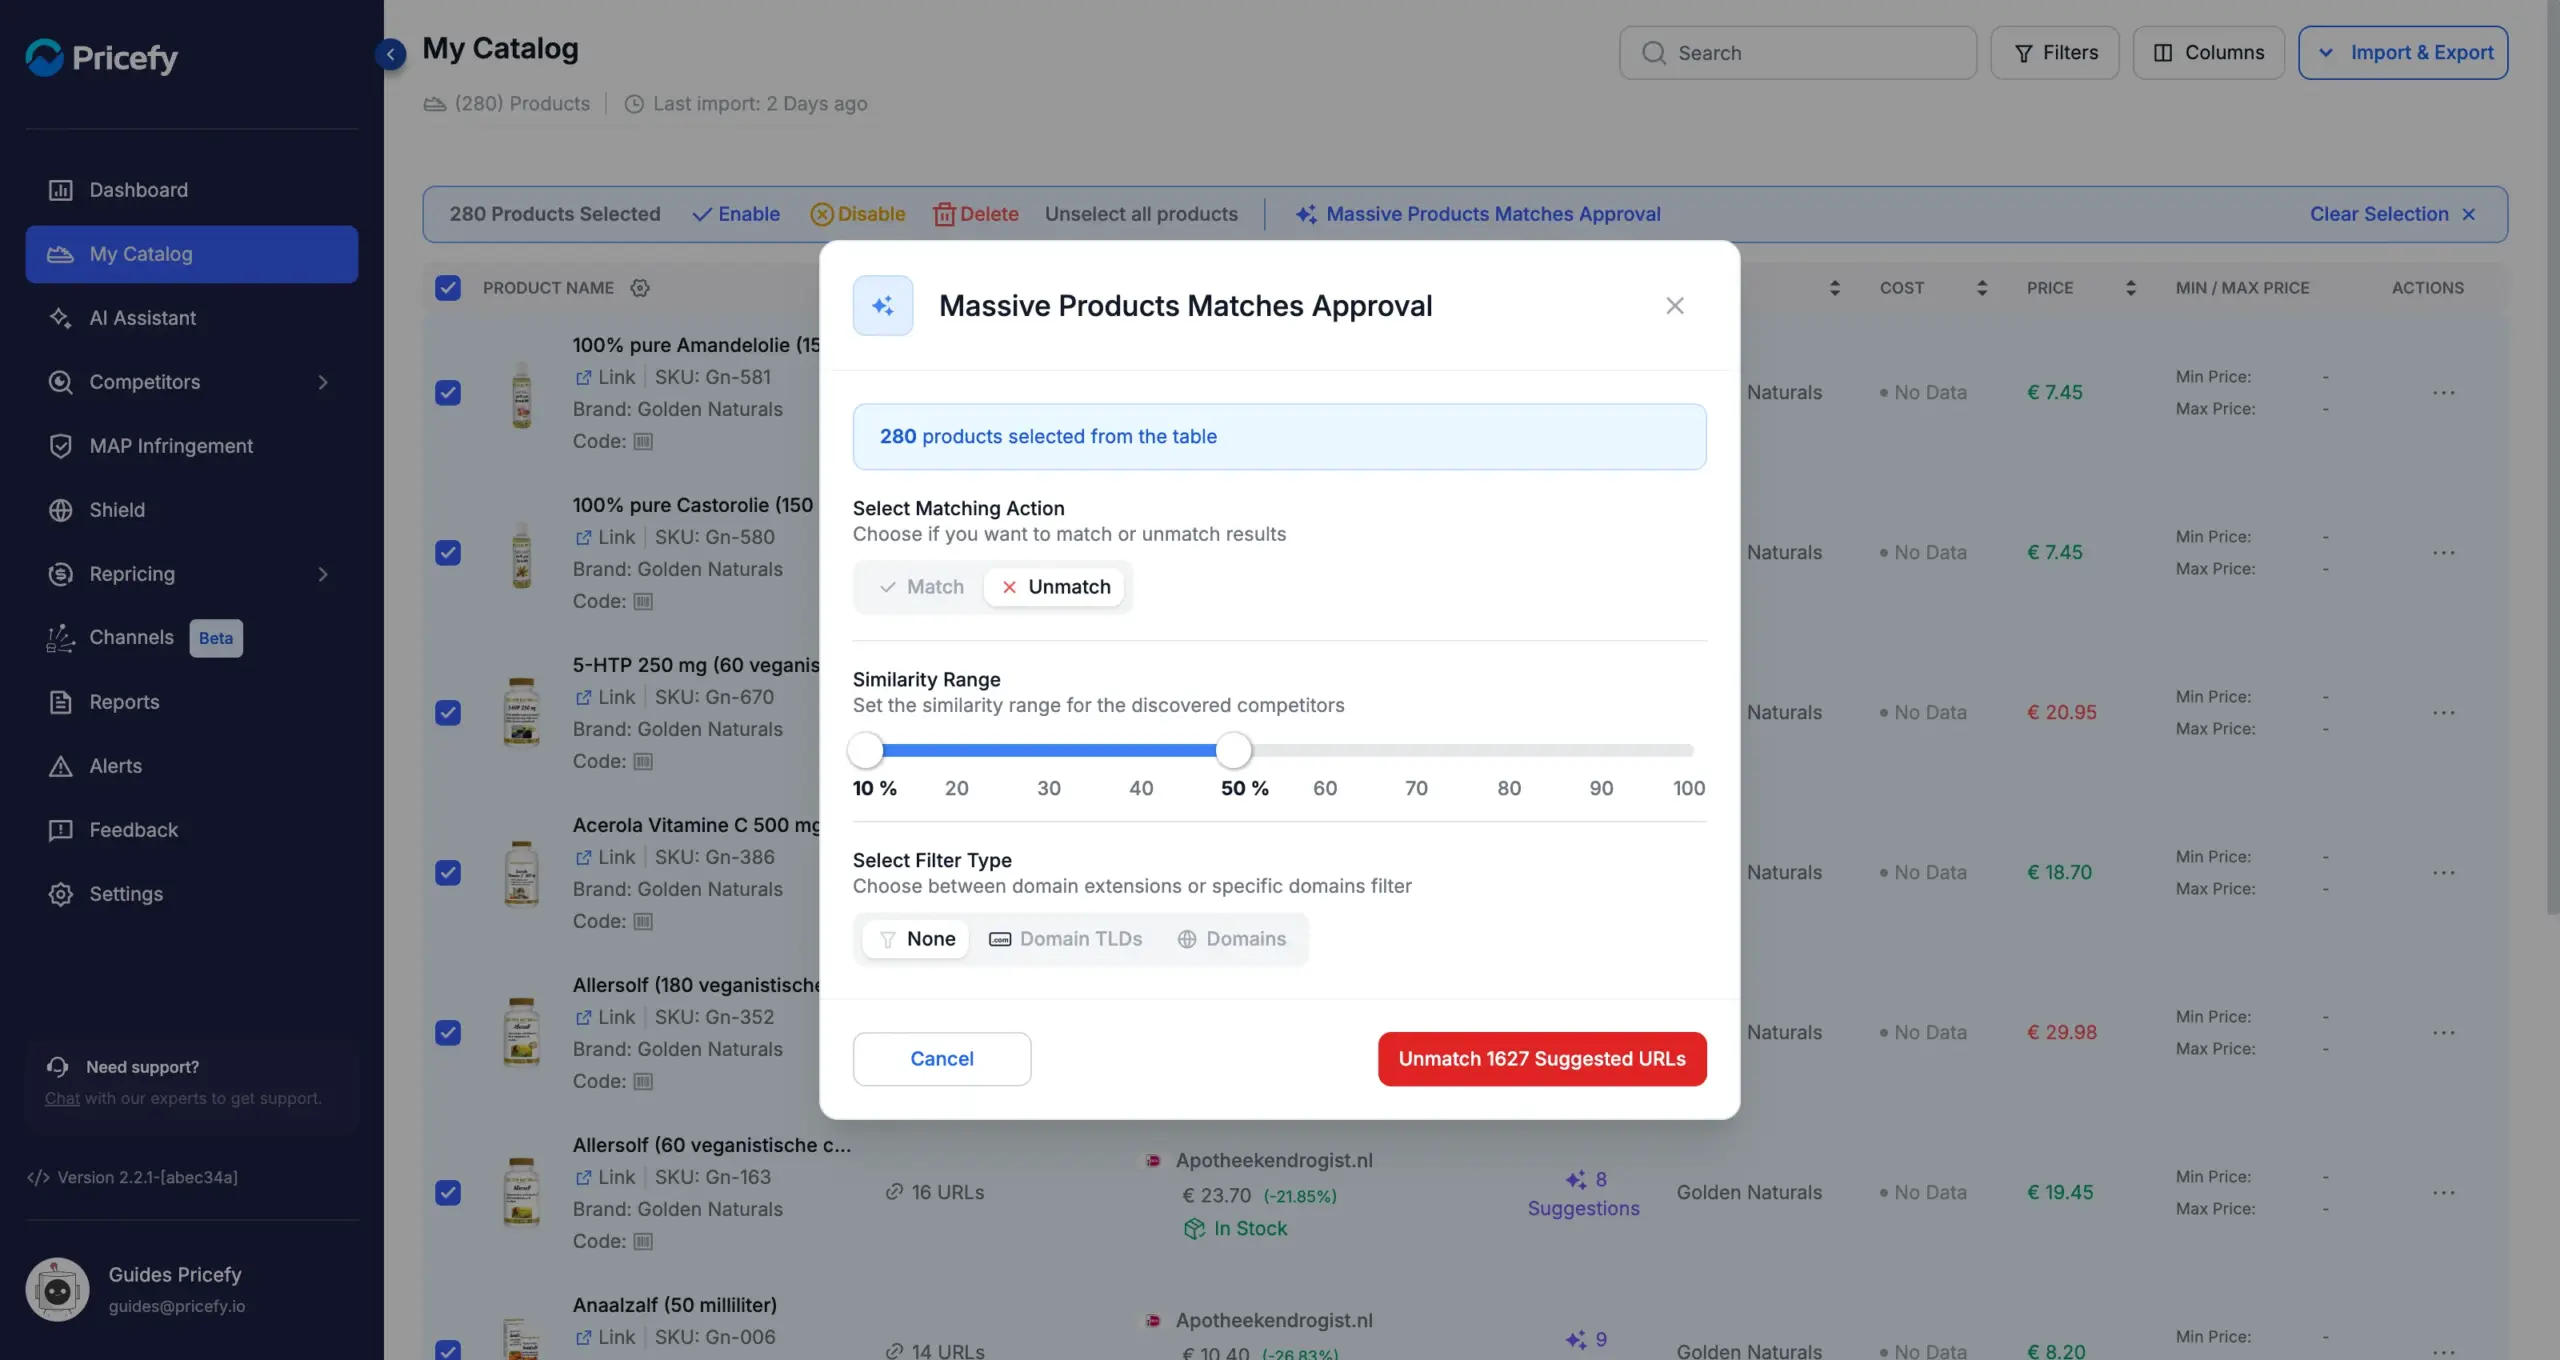This screenshot has height=1360, width=2560.
Task: Open the actions ellipsis for Amandelolie product
Action: coord(2444,392)
